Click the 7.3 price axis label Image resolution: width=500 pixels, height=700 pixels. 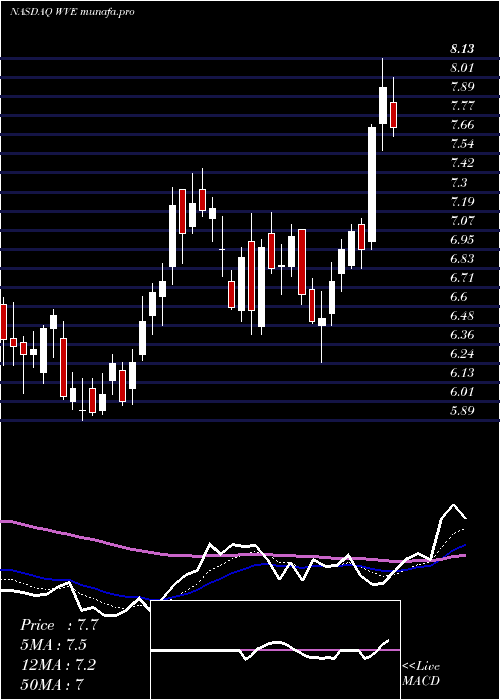tap(458, 182)
